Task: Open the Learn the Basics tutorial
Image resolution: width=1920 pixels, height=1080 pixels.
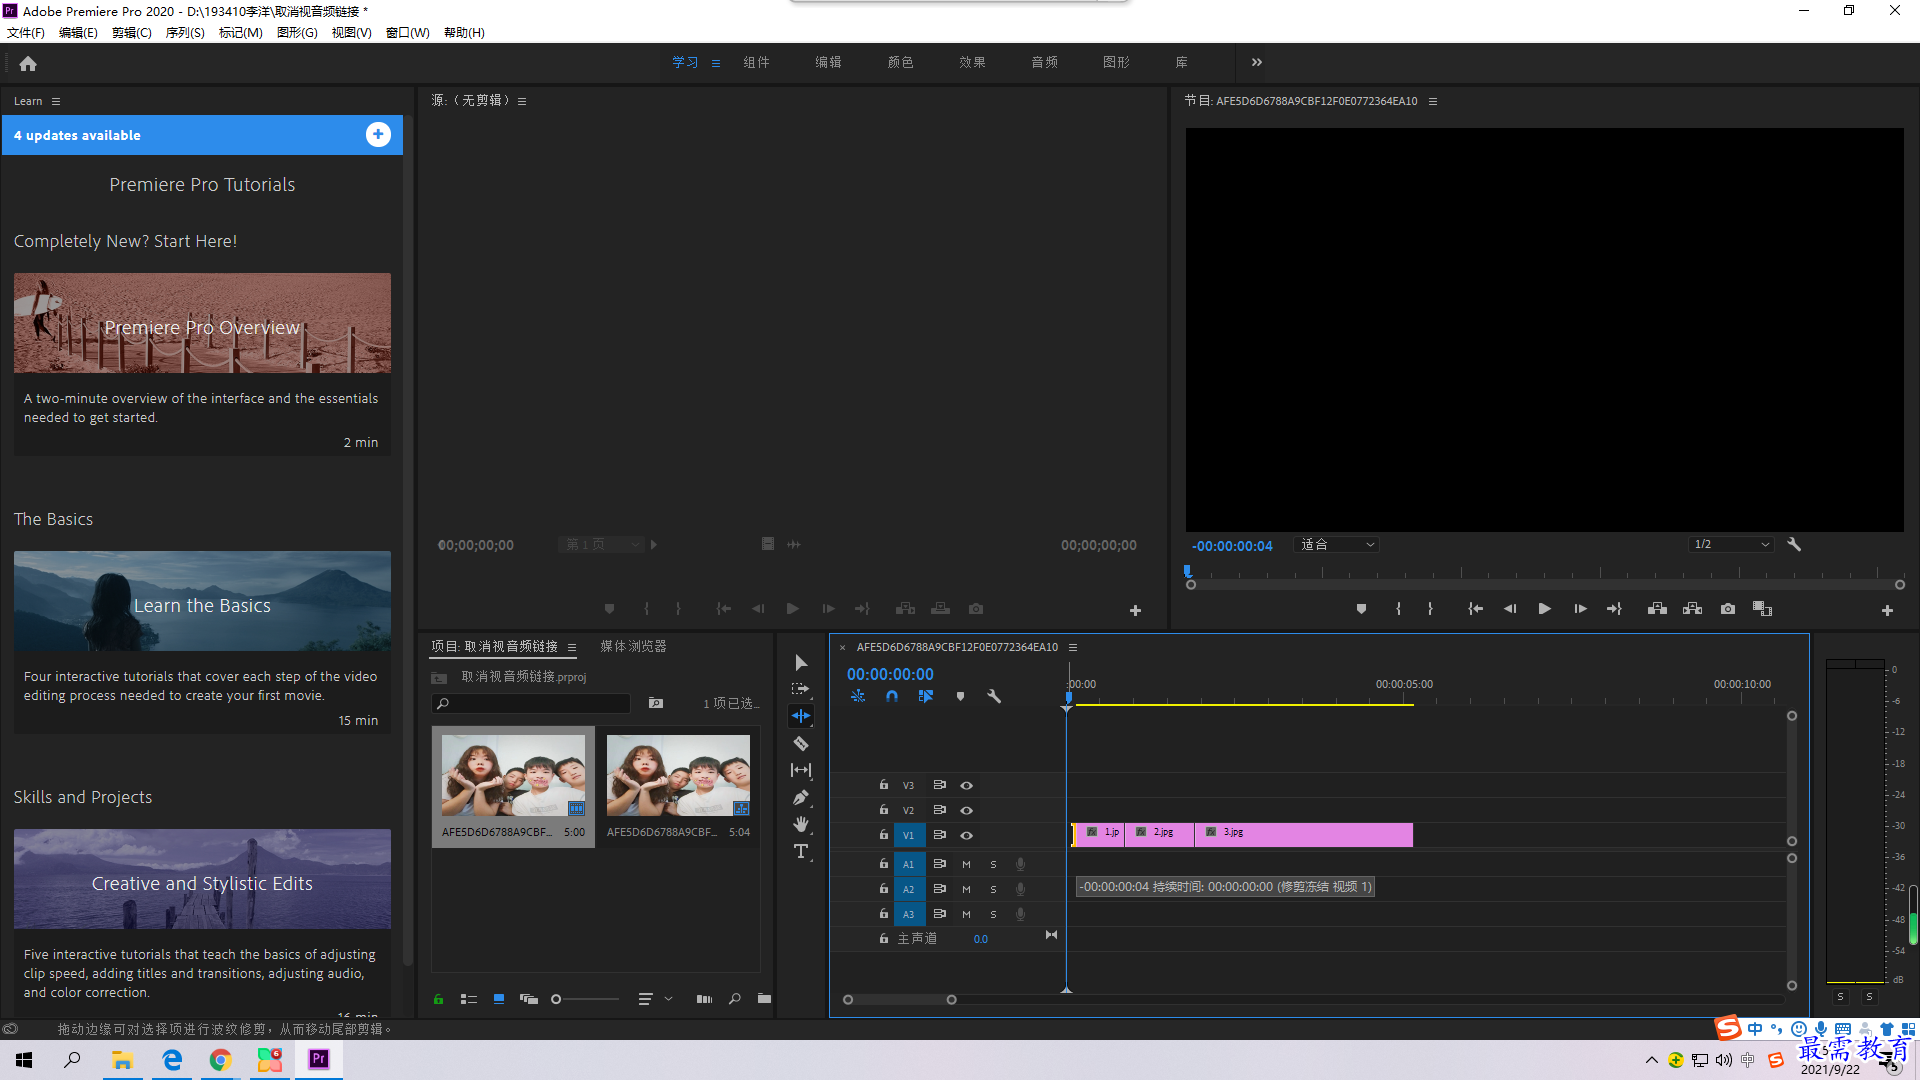Action: click(202, 601)
